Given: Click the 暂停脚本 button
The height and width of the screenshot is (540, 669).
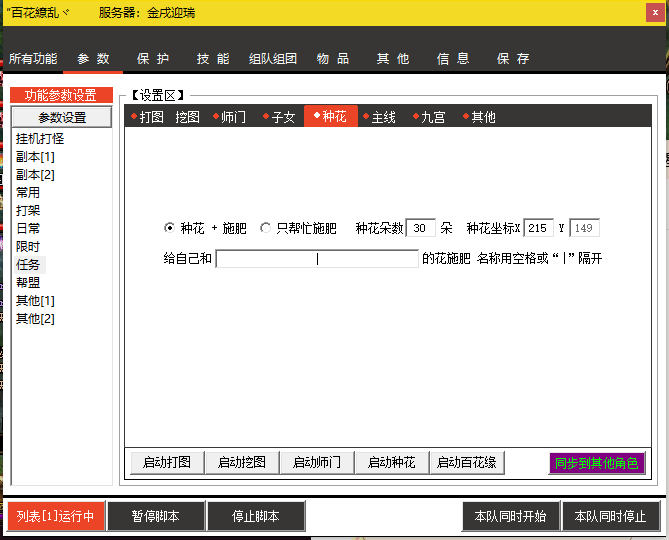Looking at the screenshot, I should click(x=156, y=516).
